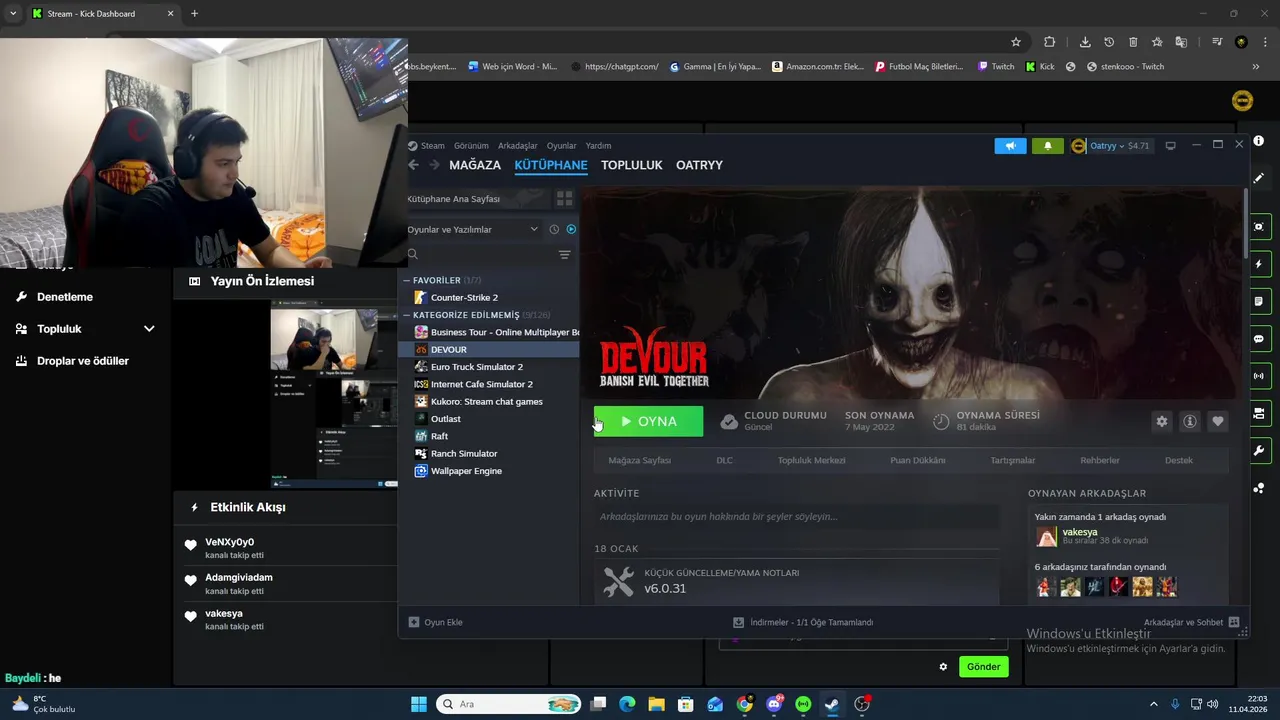1280x720 pixels.
Task: Switch Steam to Big Picture mode icon
Action: (1170, 146)
